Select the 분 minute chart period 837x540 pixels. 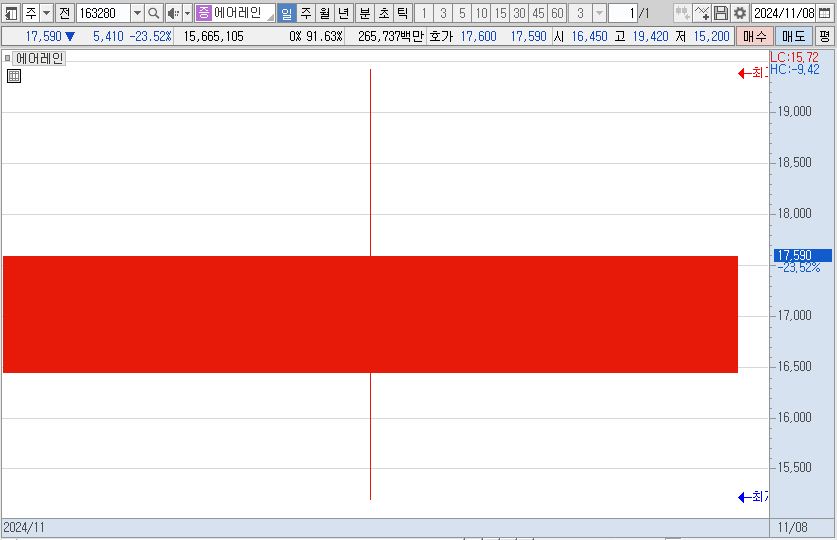(365, 13)
